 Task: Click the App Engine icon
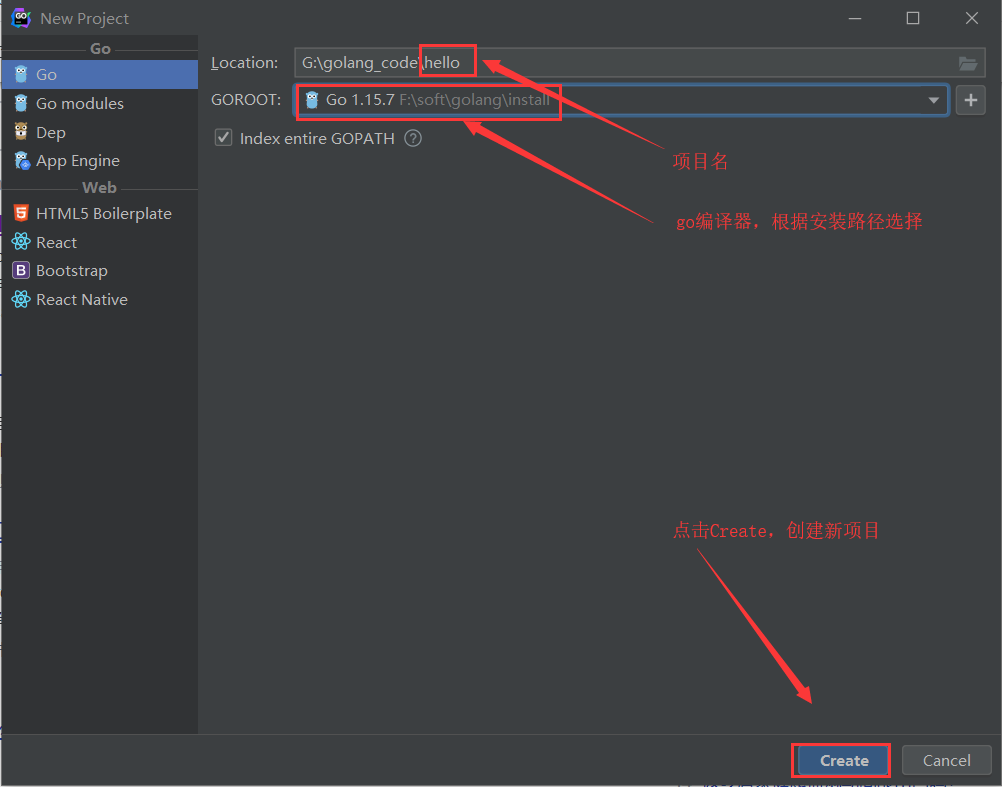22,160
